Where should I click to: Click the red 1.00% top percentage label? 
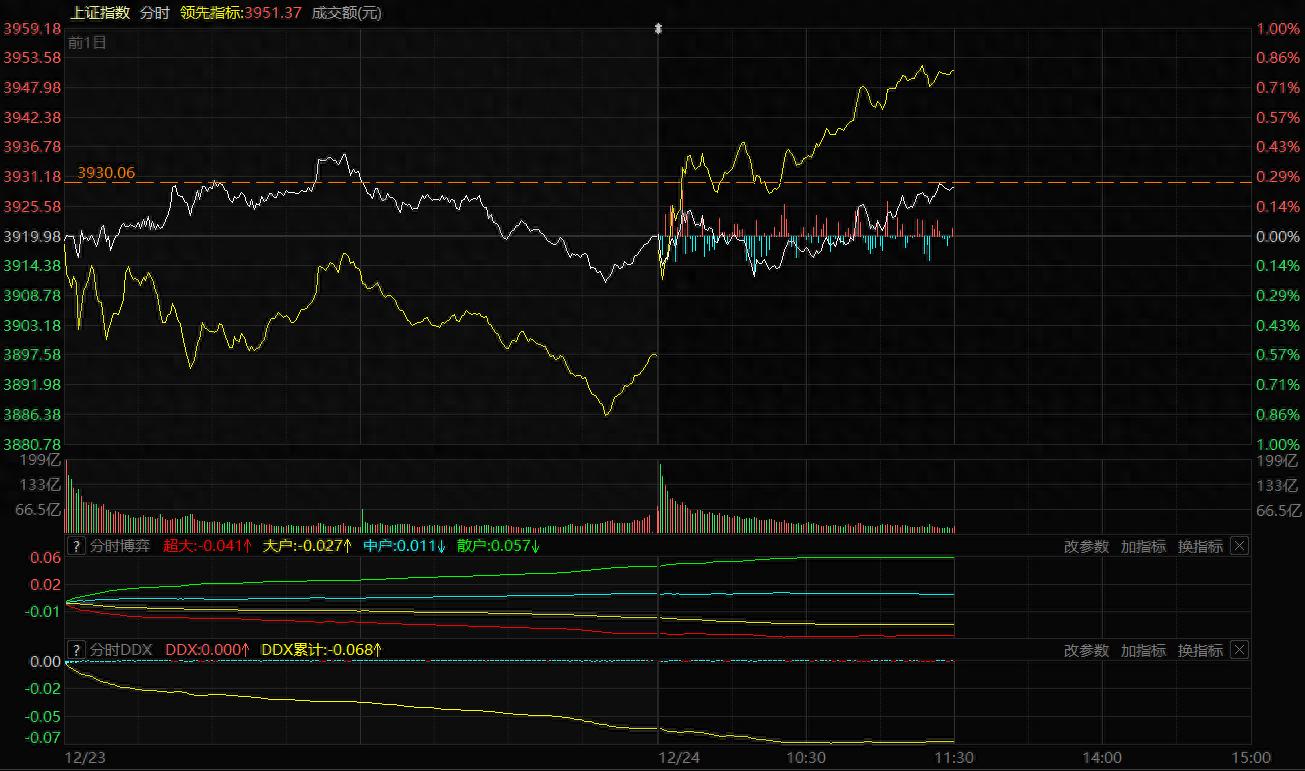point(1278,30)
